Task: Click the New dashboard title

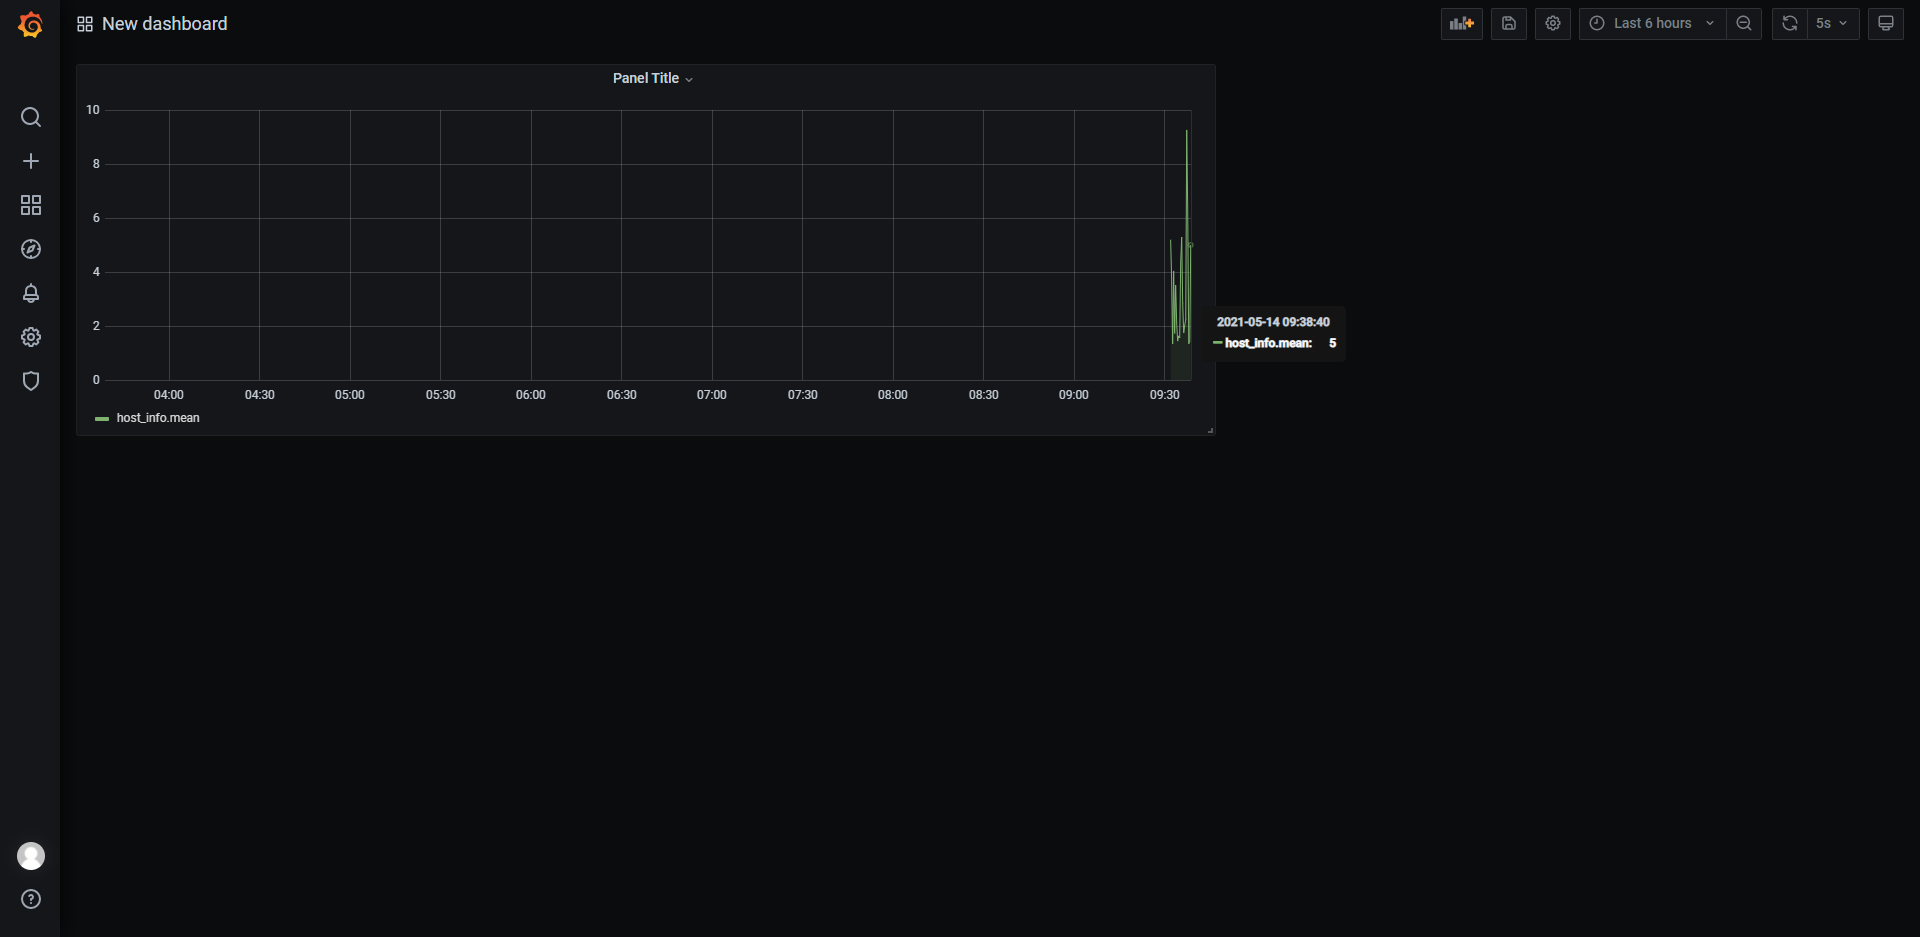Action: (x=165, y=24)
